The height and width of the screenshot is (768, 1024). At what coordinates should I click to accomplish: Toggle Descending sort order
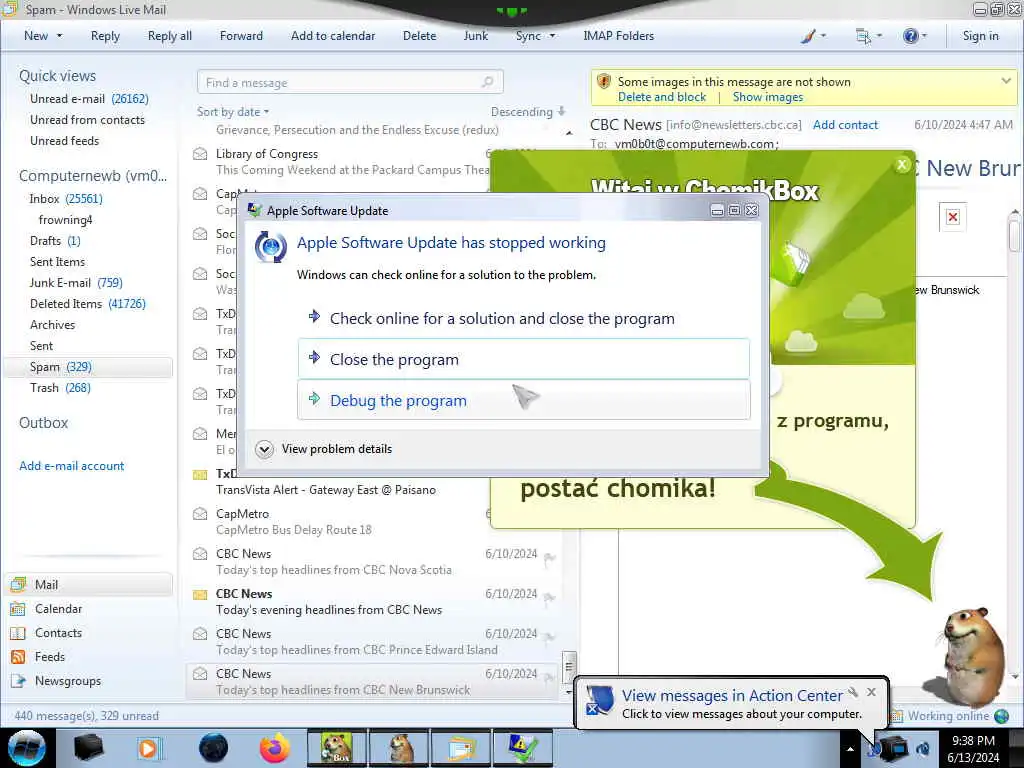click(x=528, y=112)
